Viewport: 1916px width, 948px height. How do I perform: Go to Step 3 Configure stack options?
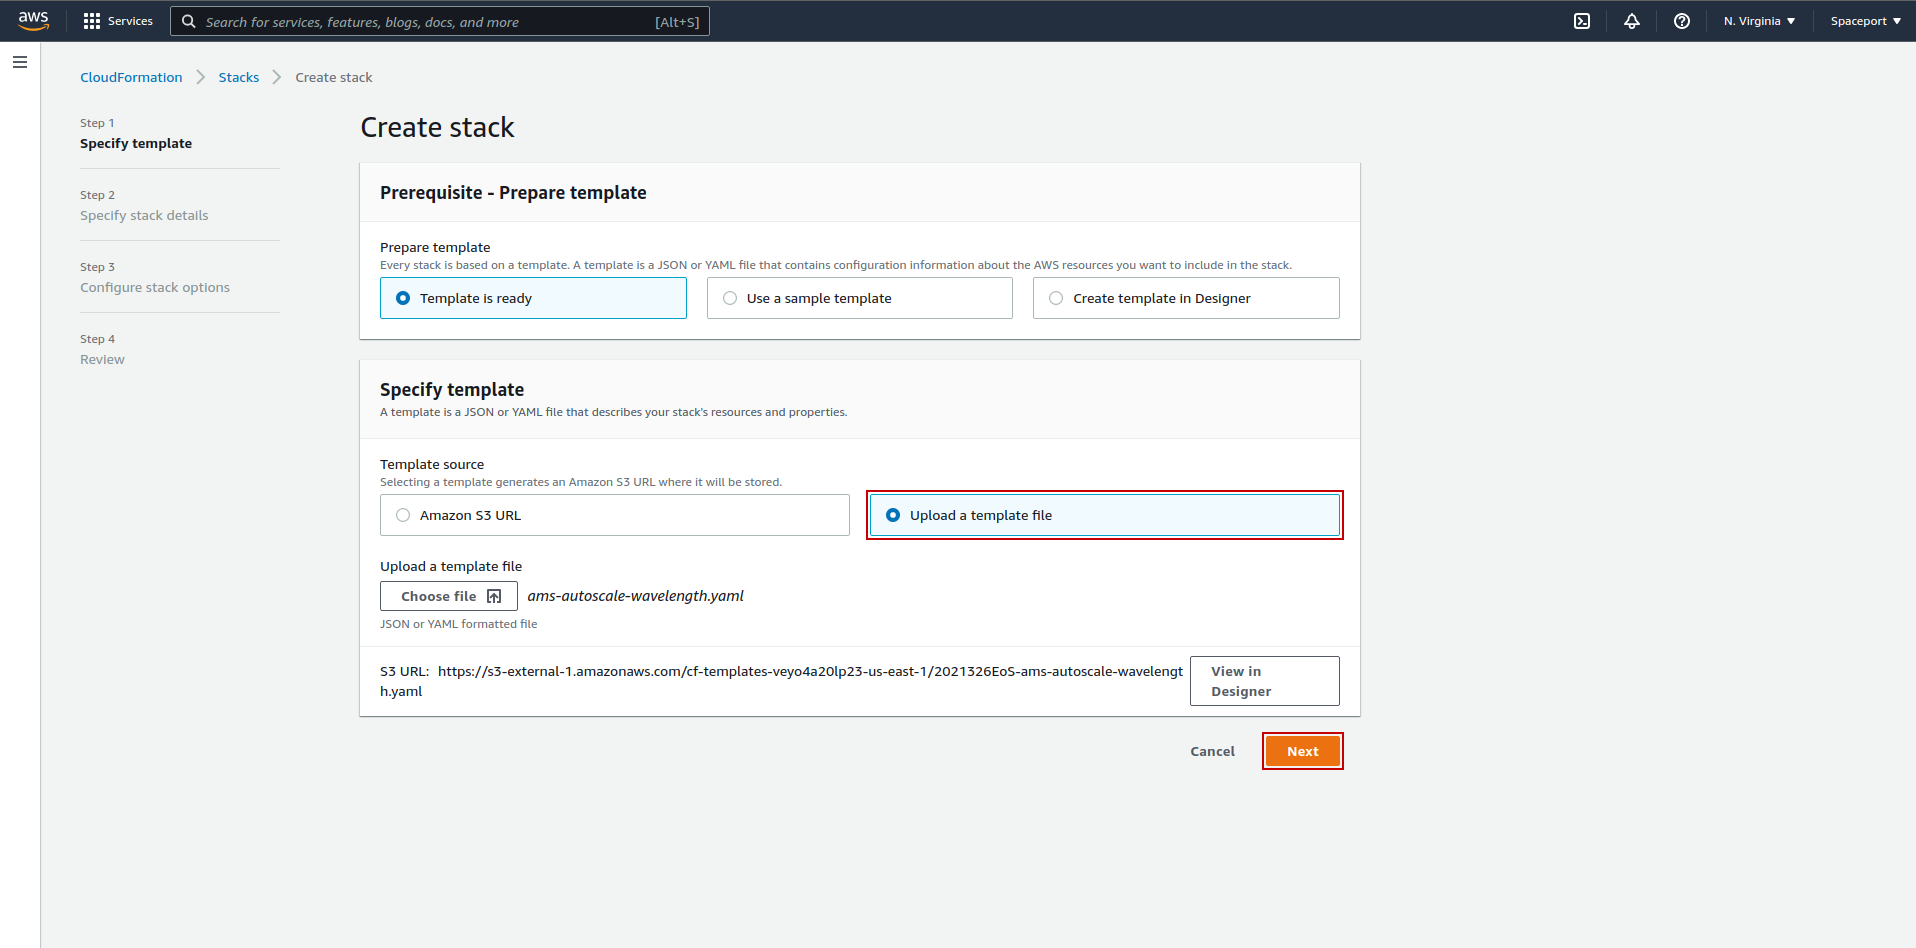click(155, 287)
